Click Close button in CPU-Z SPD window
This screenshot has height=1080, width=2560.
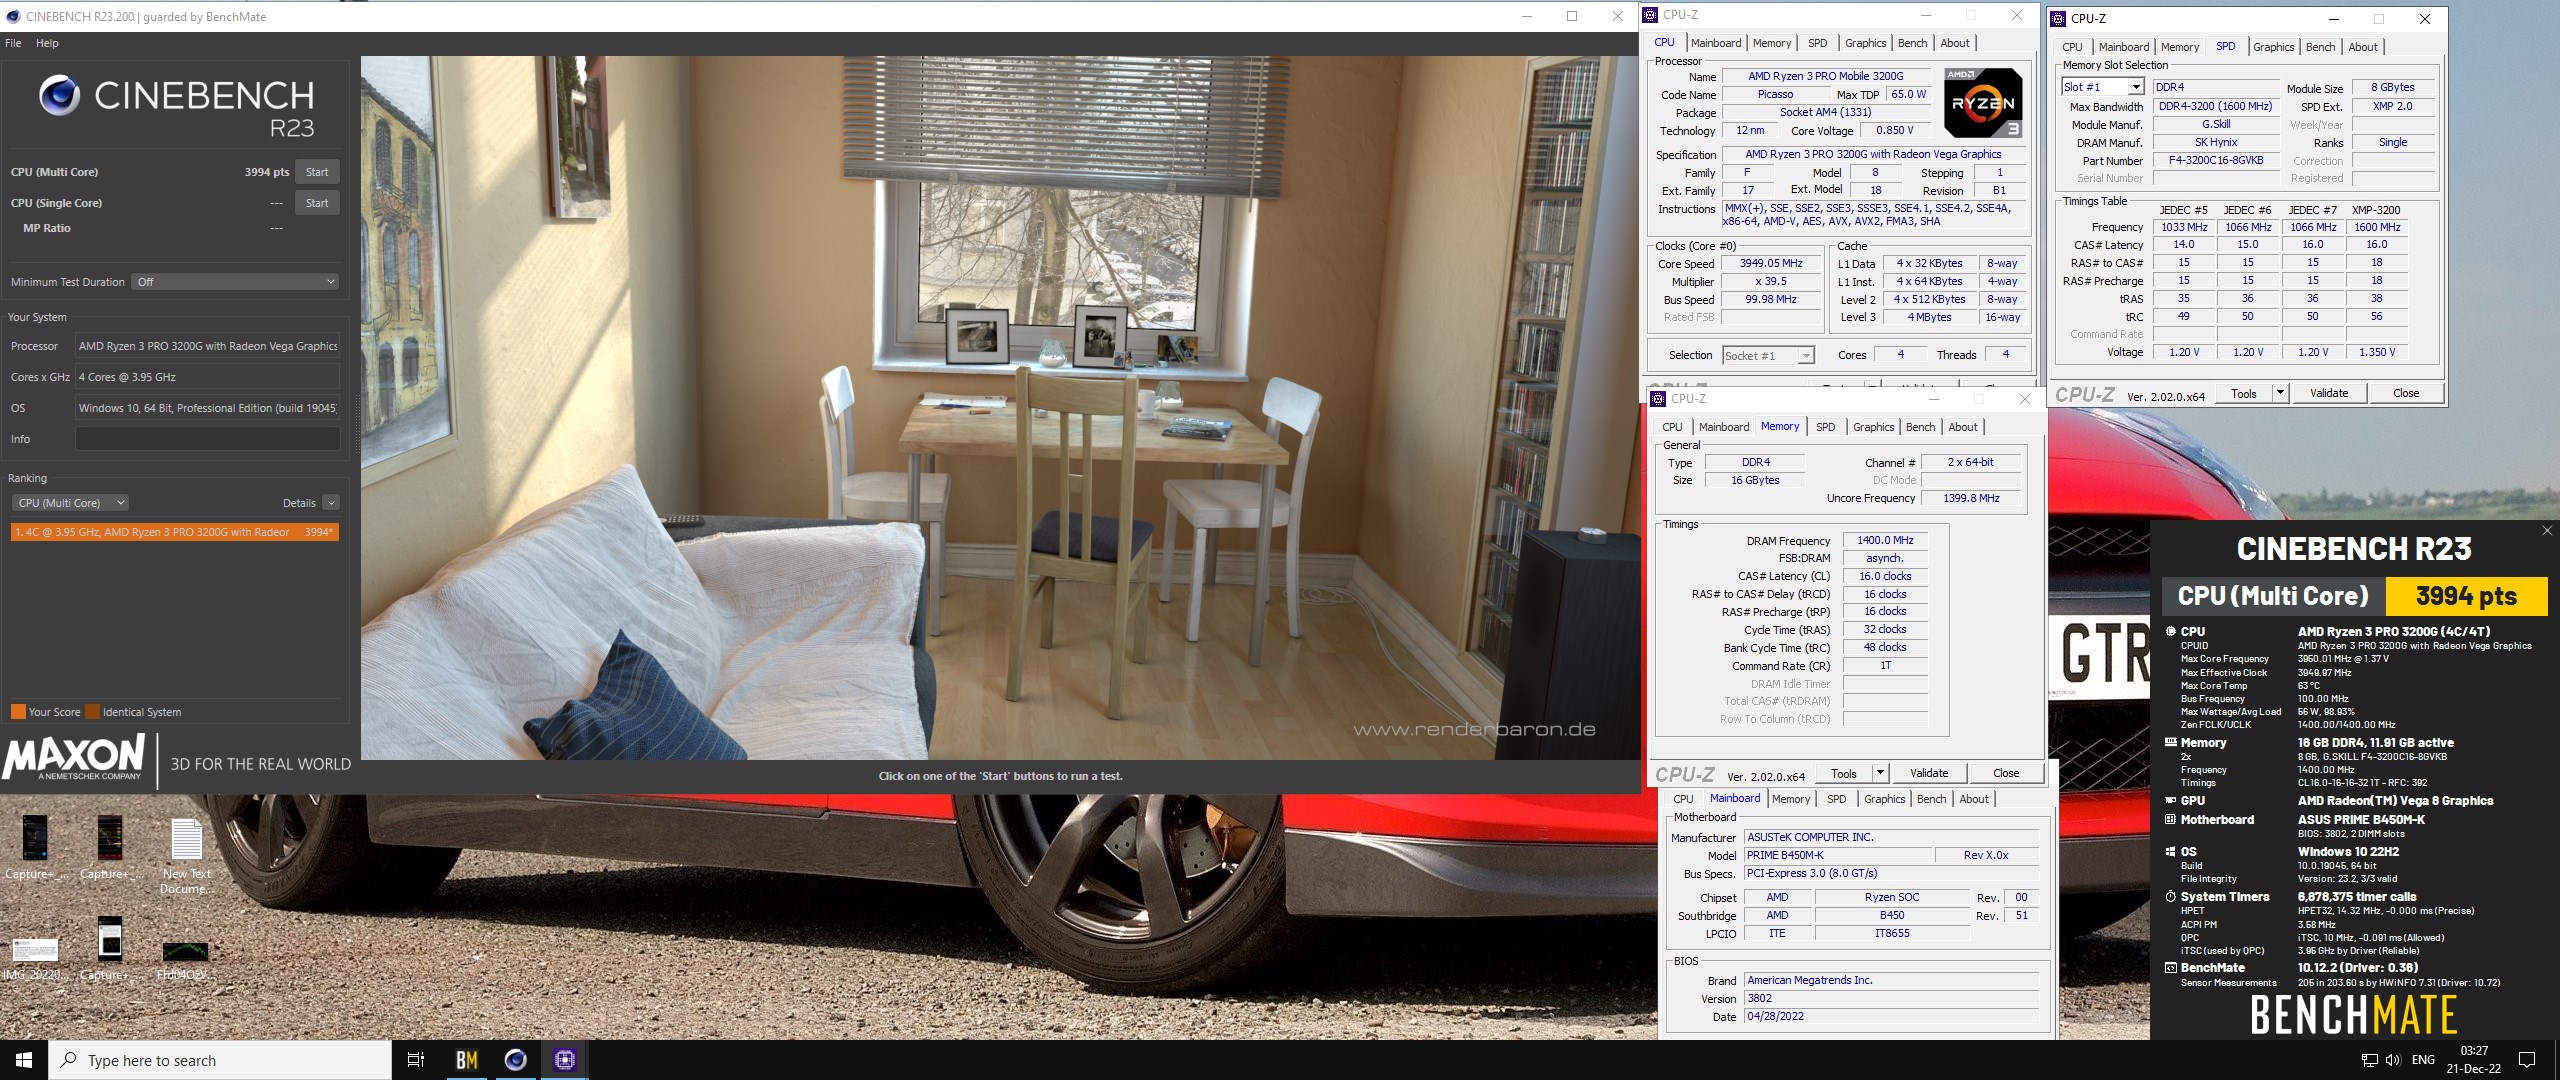tap(2406, 393)
